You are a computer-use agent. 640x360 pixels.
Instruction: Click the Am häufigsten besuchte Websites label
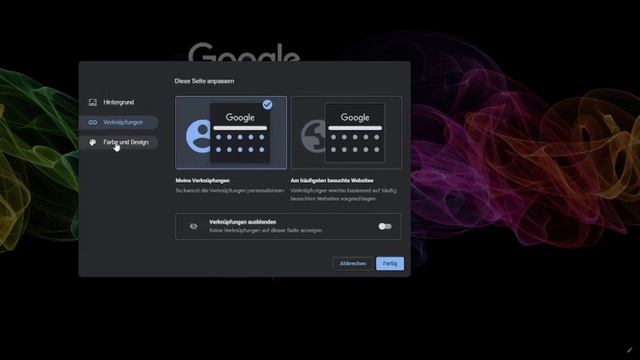point(332,180)
